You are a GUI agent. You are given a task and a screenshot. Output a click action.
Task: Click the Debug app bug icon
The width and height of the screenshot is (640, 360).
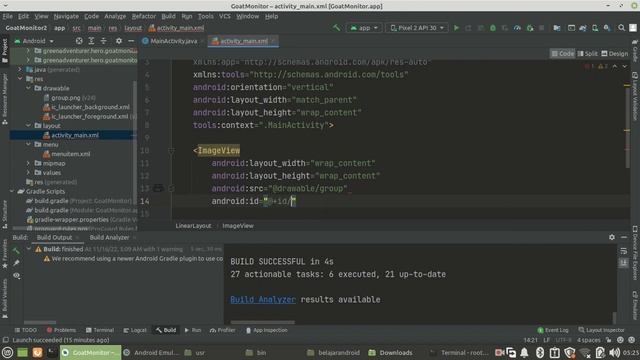coord(493,28)
